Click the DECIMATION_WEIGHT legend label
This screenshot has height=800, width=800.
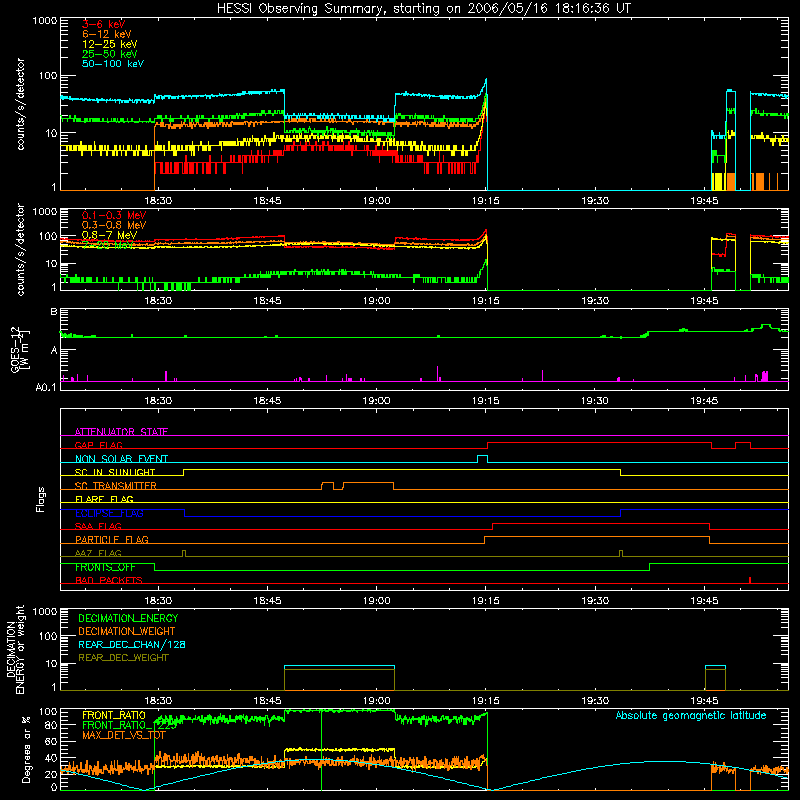coord(127,631)
